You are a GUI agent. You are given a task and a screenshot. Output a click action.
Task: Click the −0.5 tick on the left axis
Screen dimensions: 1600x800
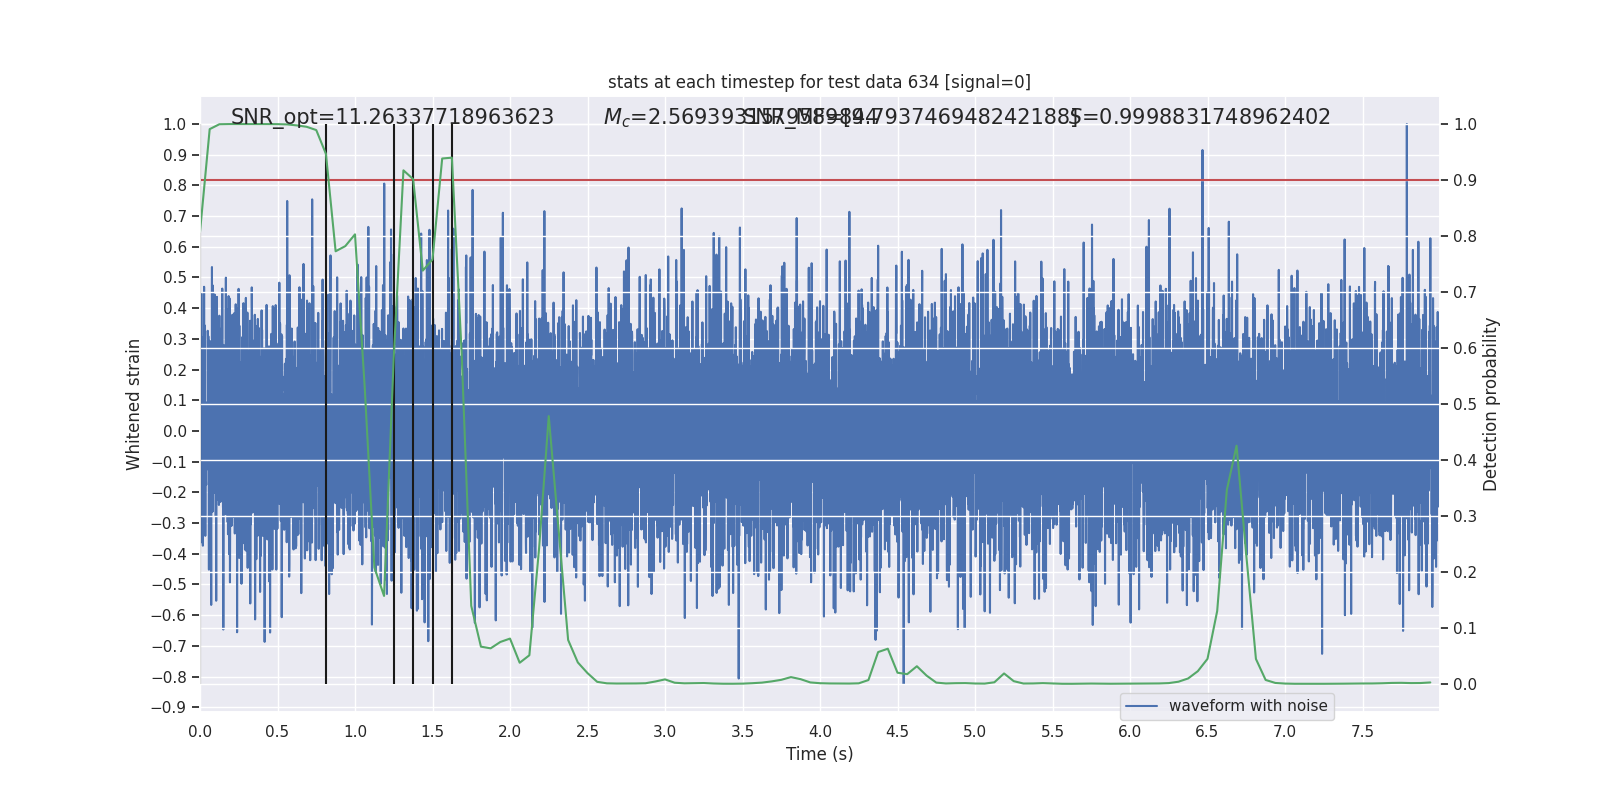(169, 584)
